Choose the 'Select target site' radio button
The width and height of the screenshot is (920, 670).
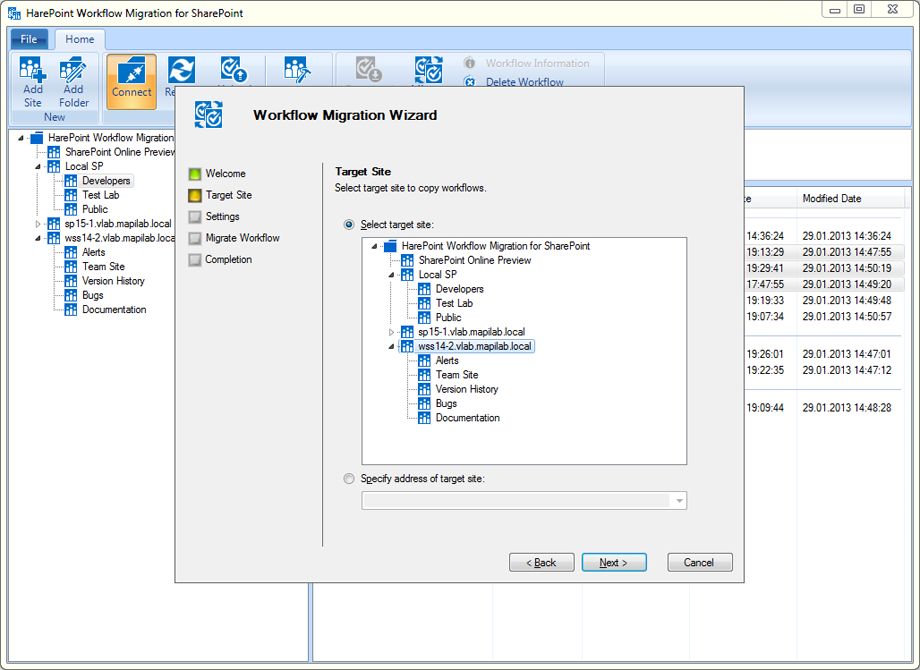click(x=349, y=224)
